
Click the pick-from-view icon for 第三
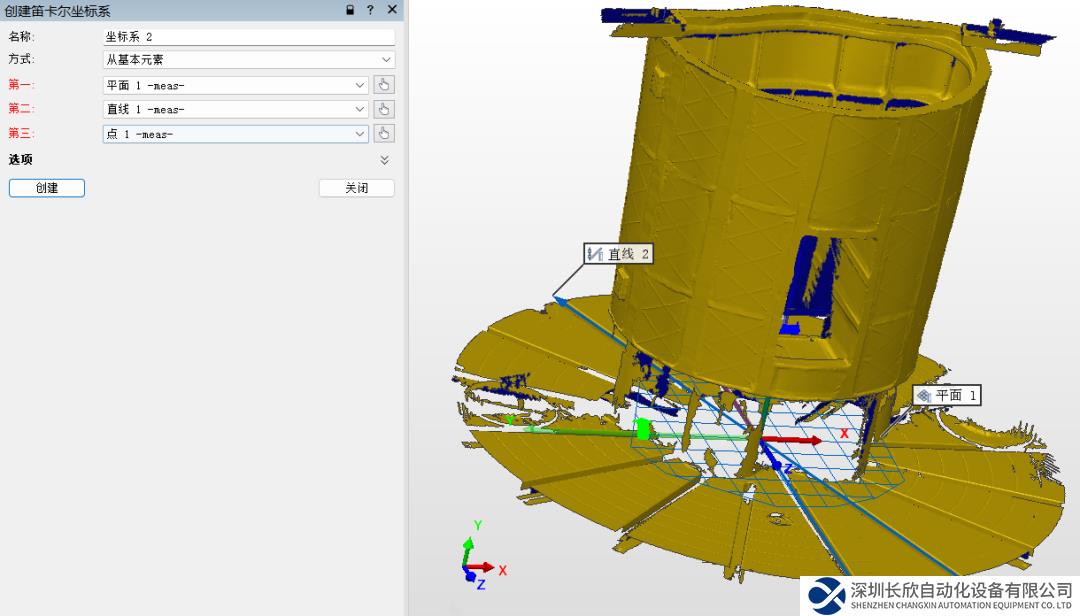tap(385, 133)
